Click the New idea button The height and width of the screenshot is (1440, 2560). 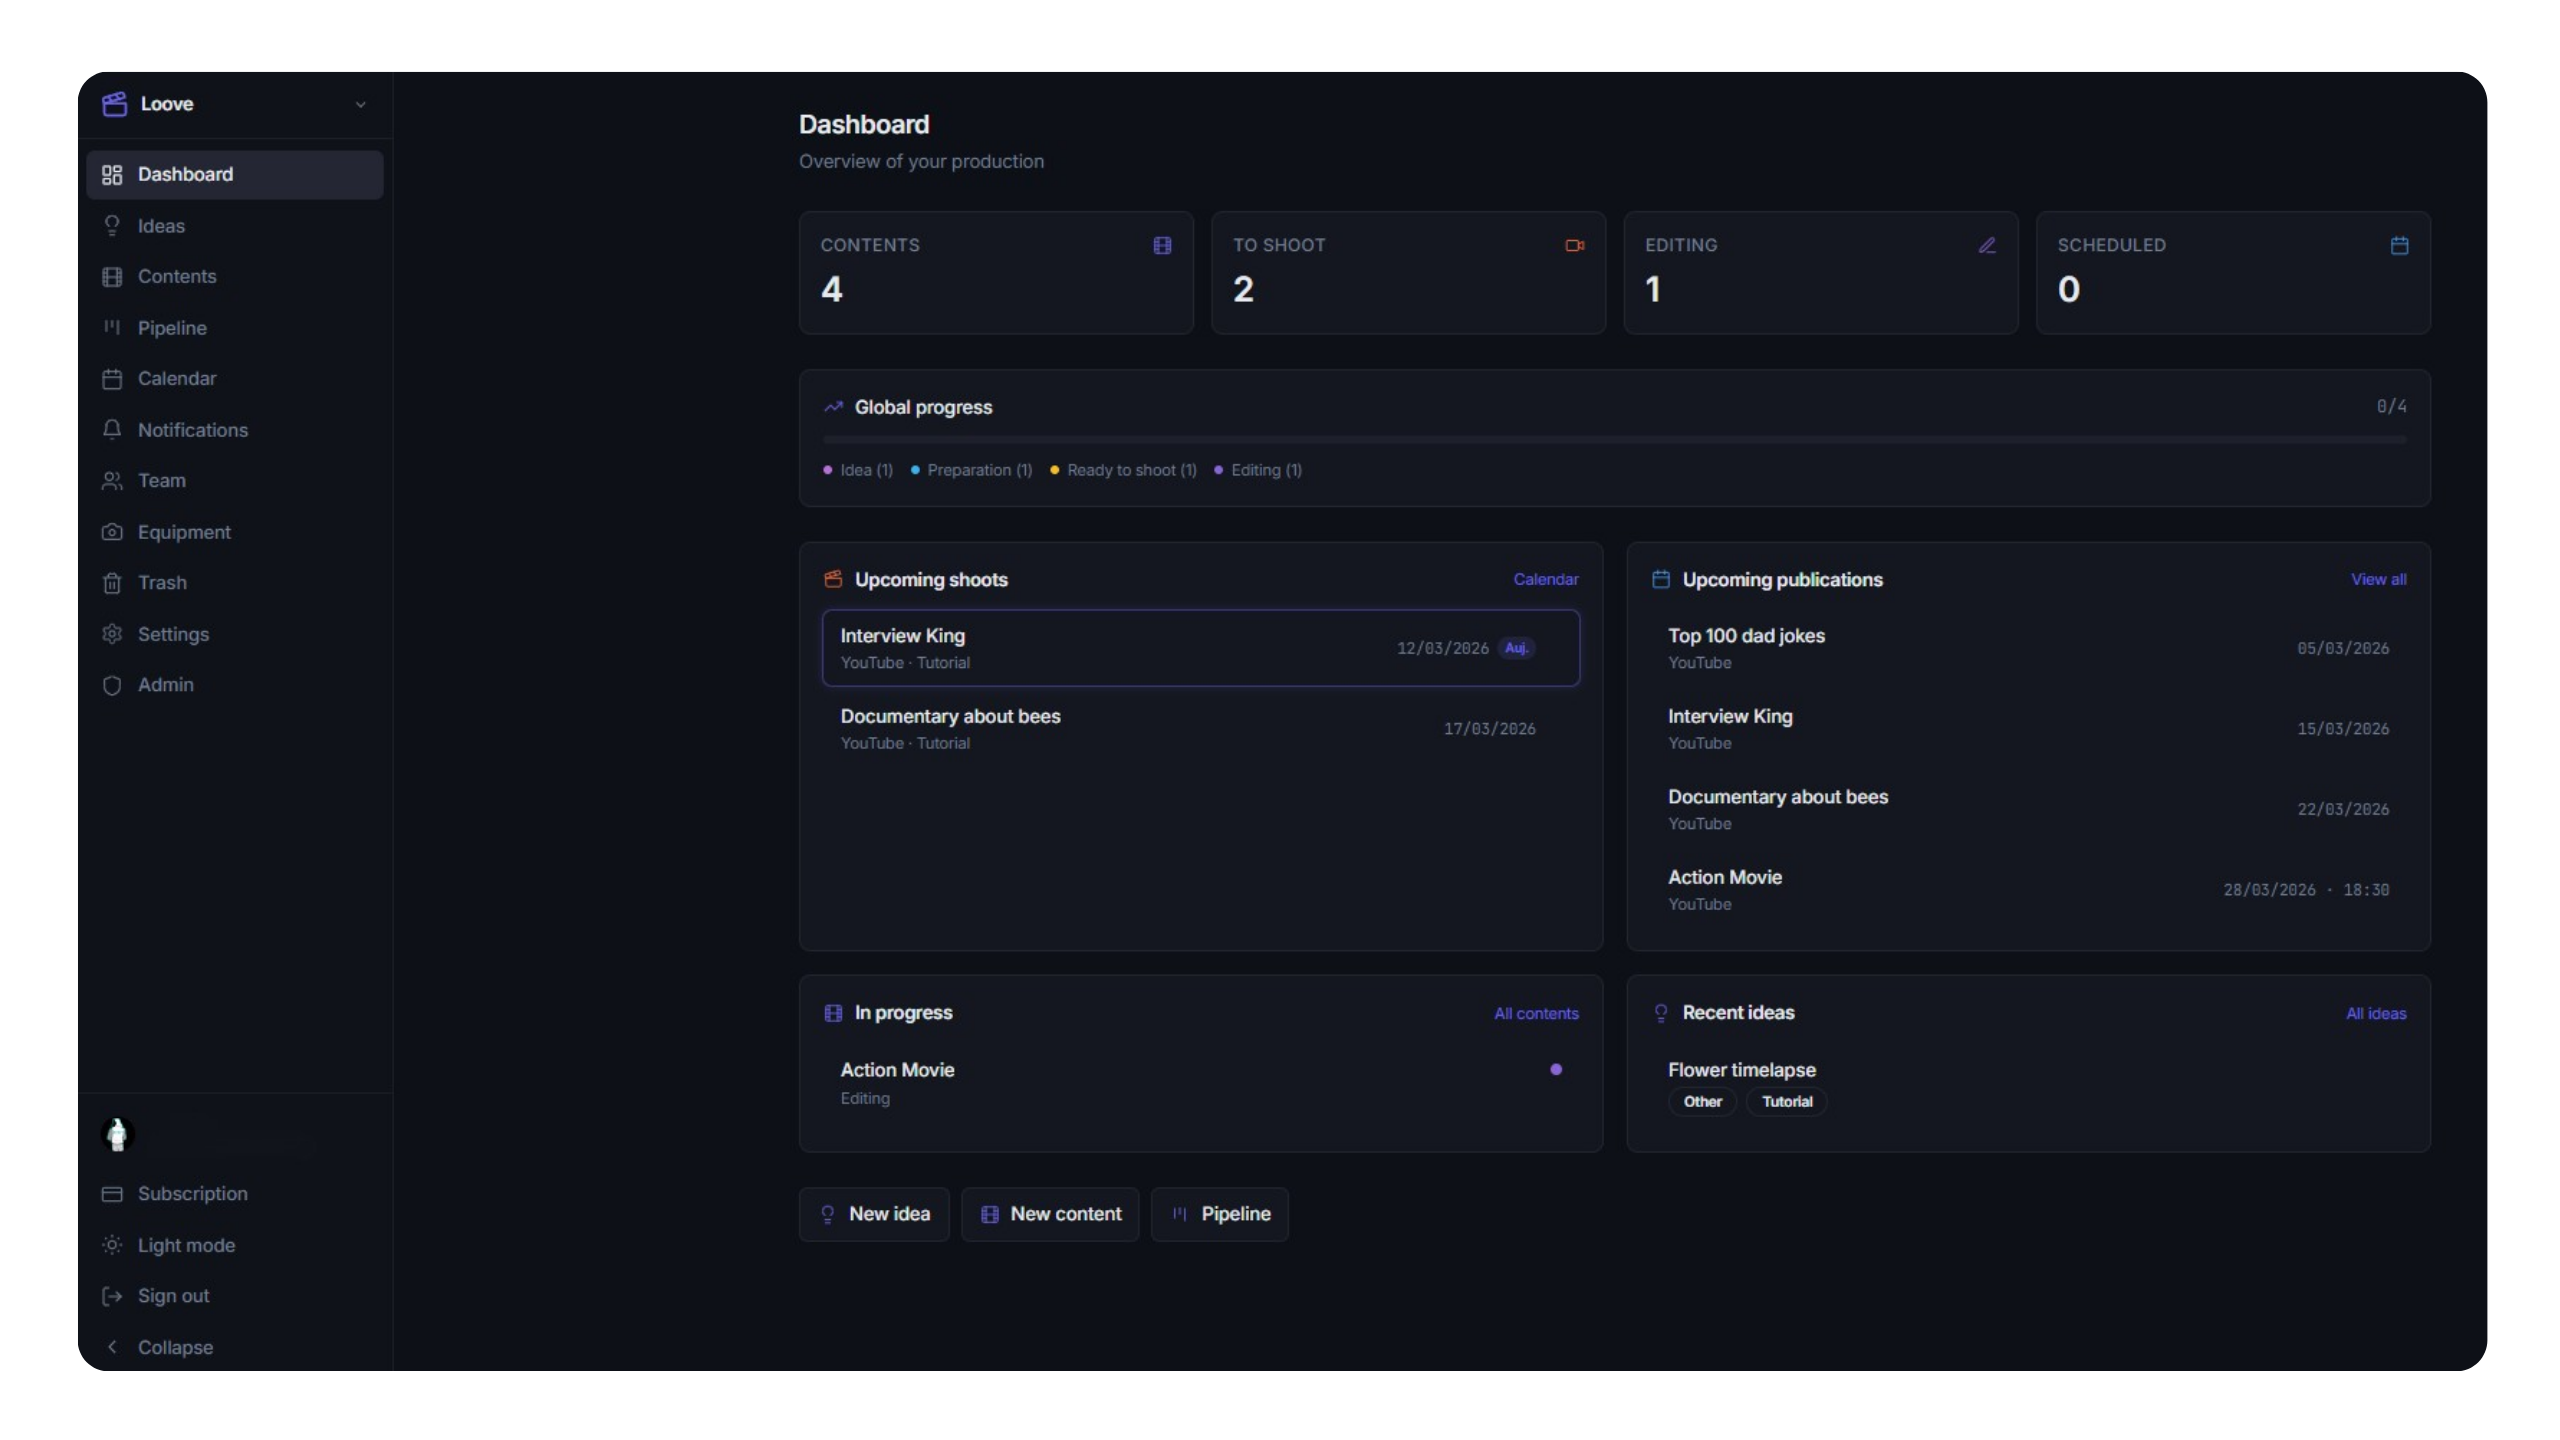tap(874, 1214)
